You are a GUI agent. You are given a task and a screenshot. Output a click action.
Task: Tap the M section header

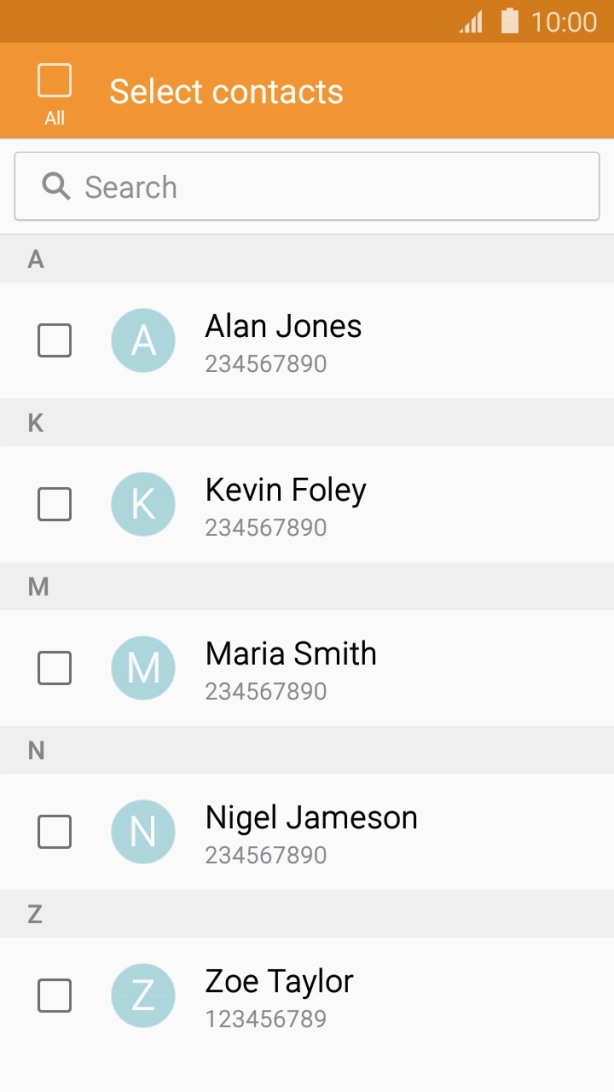point(38,587)
